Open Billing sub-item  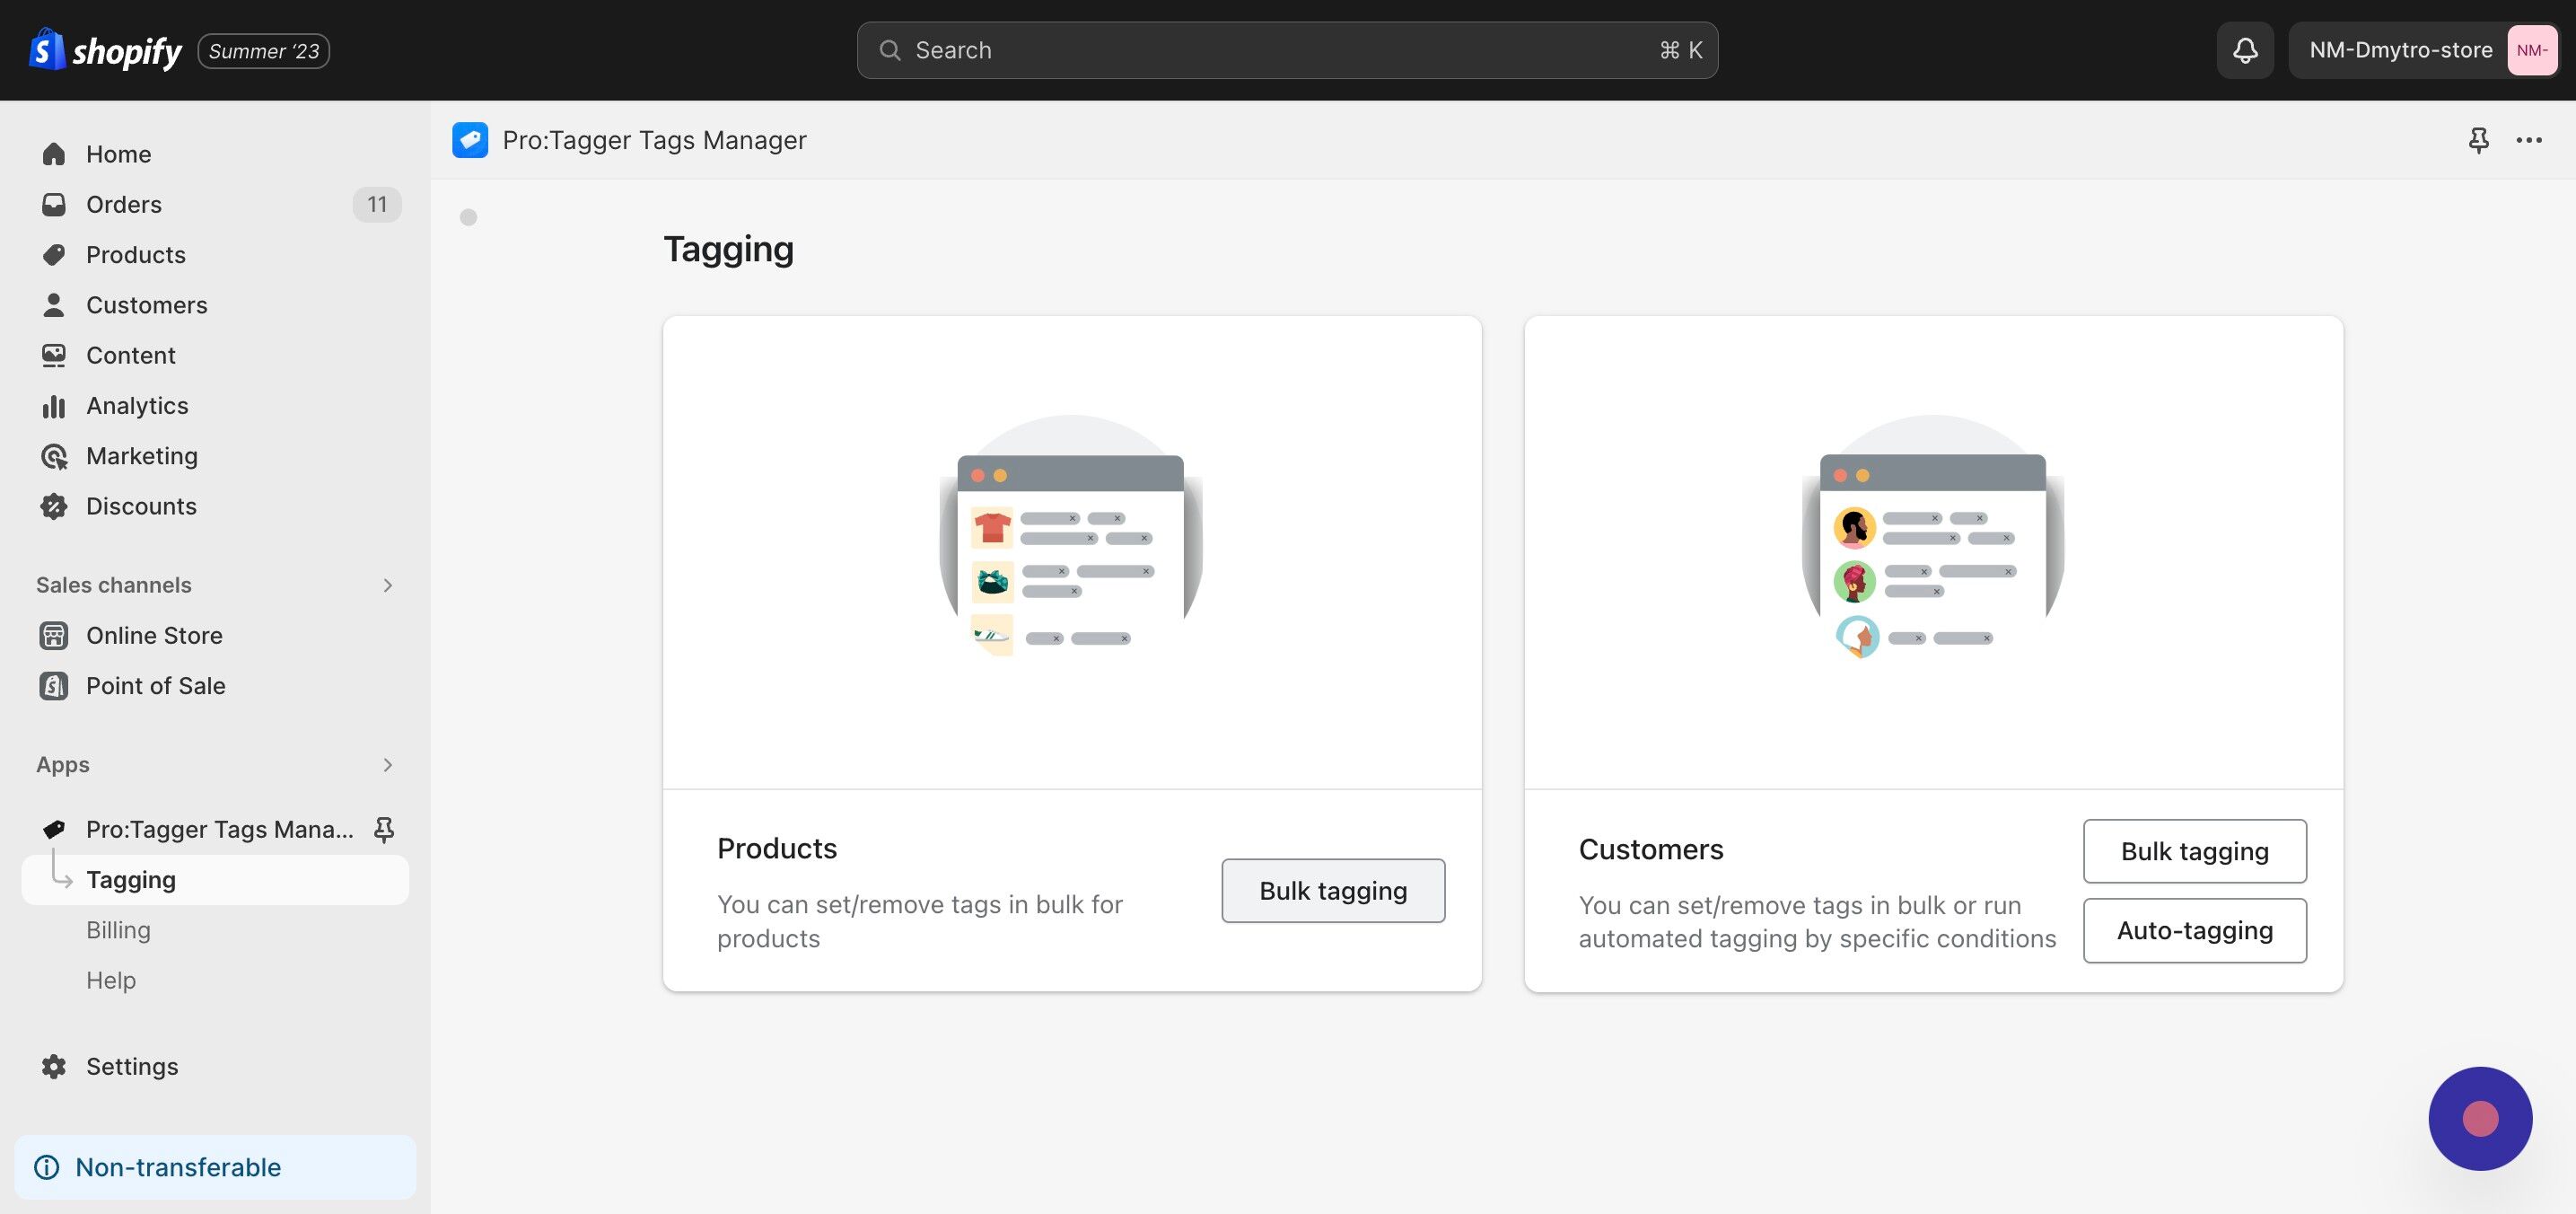pos(118,930)
